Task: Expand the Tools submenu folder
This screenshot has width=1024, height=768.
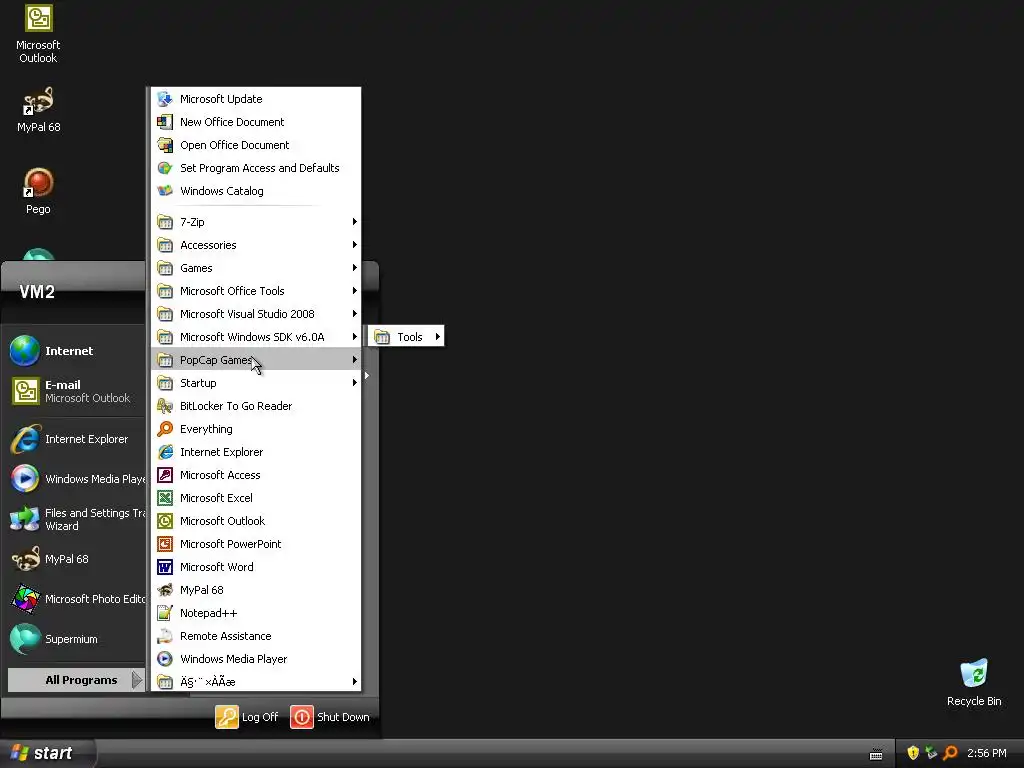Action: click(406, 337)
